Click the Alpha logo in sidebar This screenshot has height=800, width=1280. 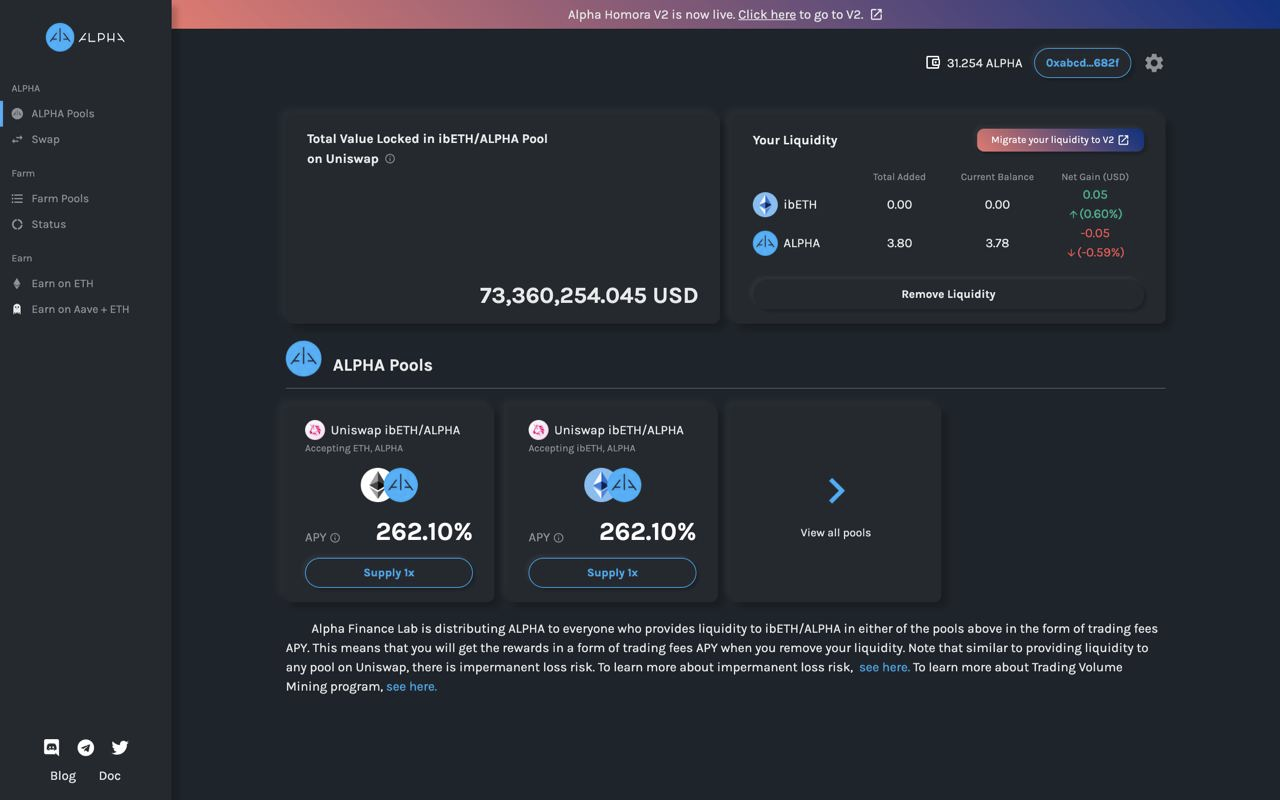click(x=85, y=37)
